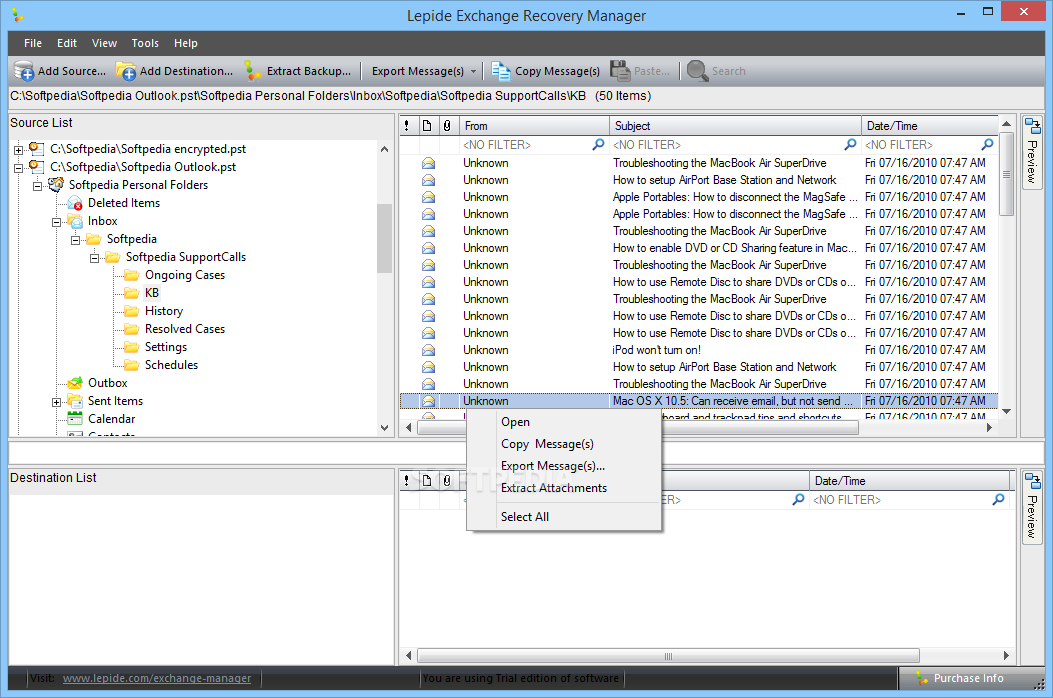This screenshot has width=1053, height=698.
Task: Open the destination list Preview side panel
Action: (x=1032, y=509)
